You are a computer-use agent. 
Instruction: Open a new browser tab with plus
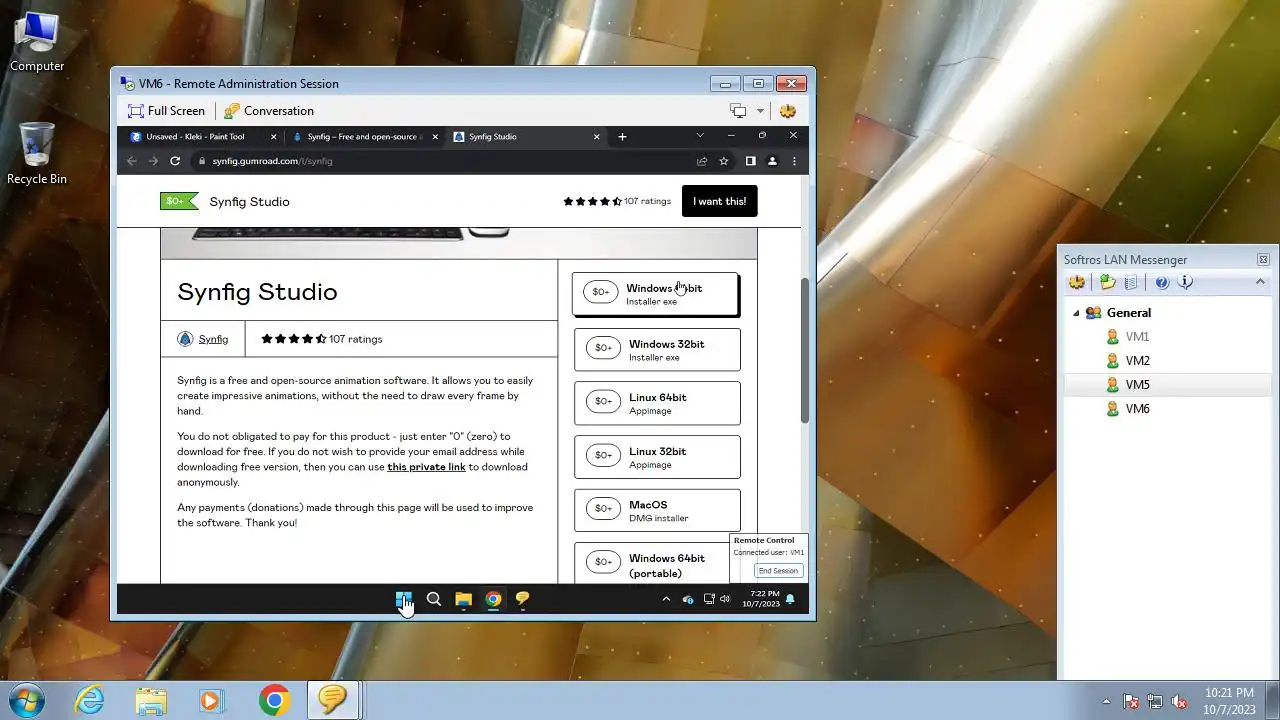pyautogui.click(x=622, y=137)
